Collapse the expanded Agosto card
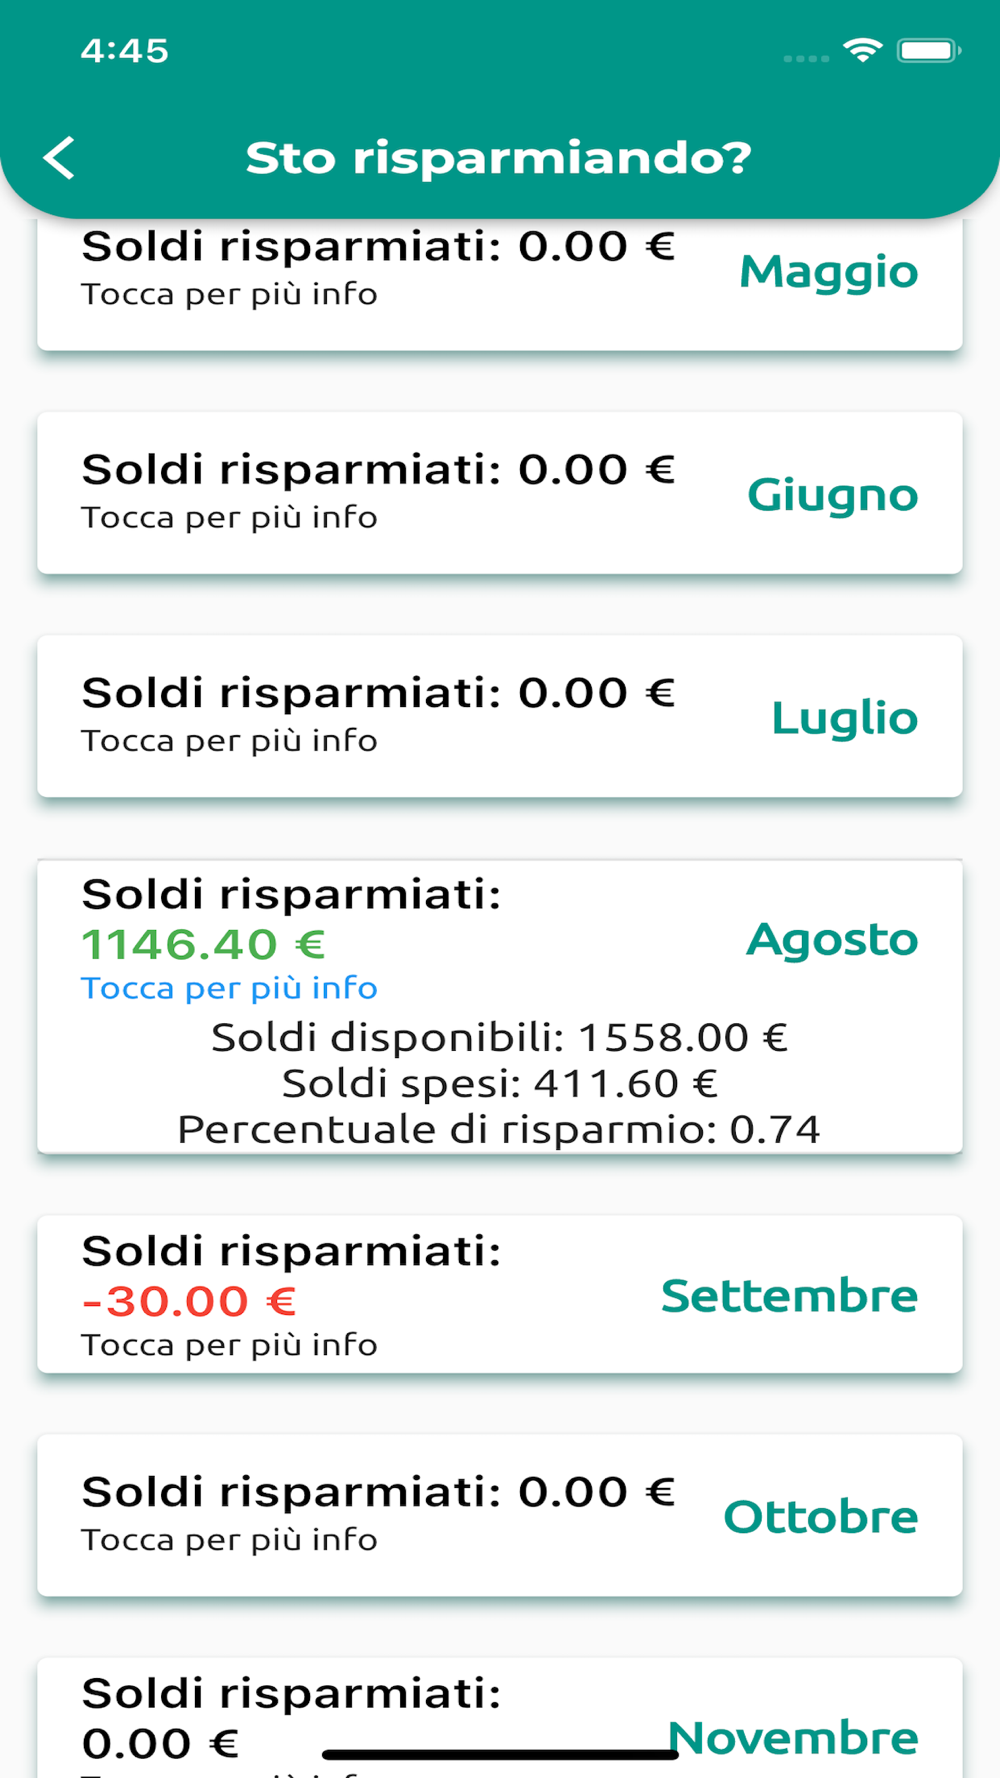 pos(500,1006)
